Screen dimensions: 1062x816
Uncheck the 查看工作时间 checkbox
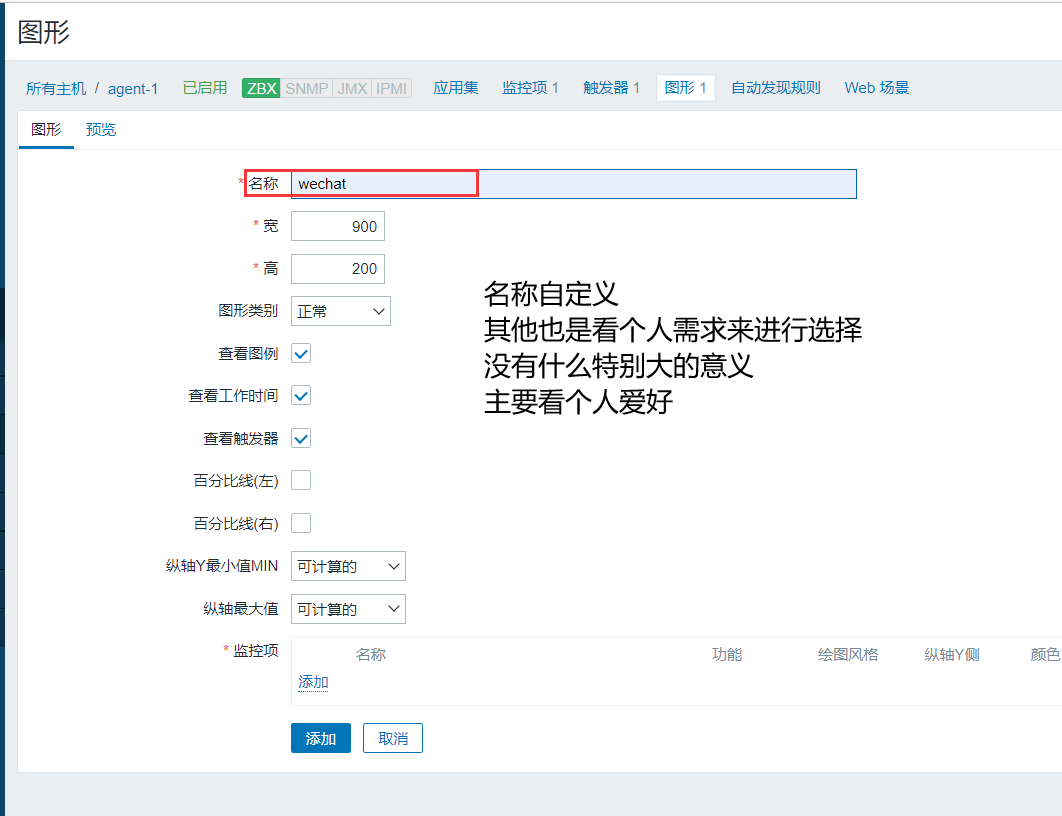301,395
